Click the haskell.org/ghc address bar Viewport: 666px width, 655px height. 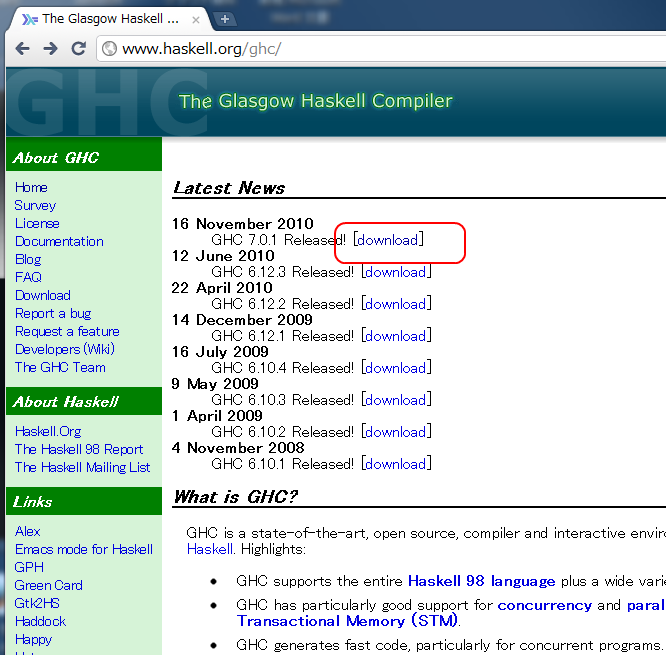tap(382, 49)
